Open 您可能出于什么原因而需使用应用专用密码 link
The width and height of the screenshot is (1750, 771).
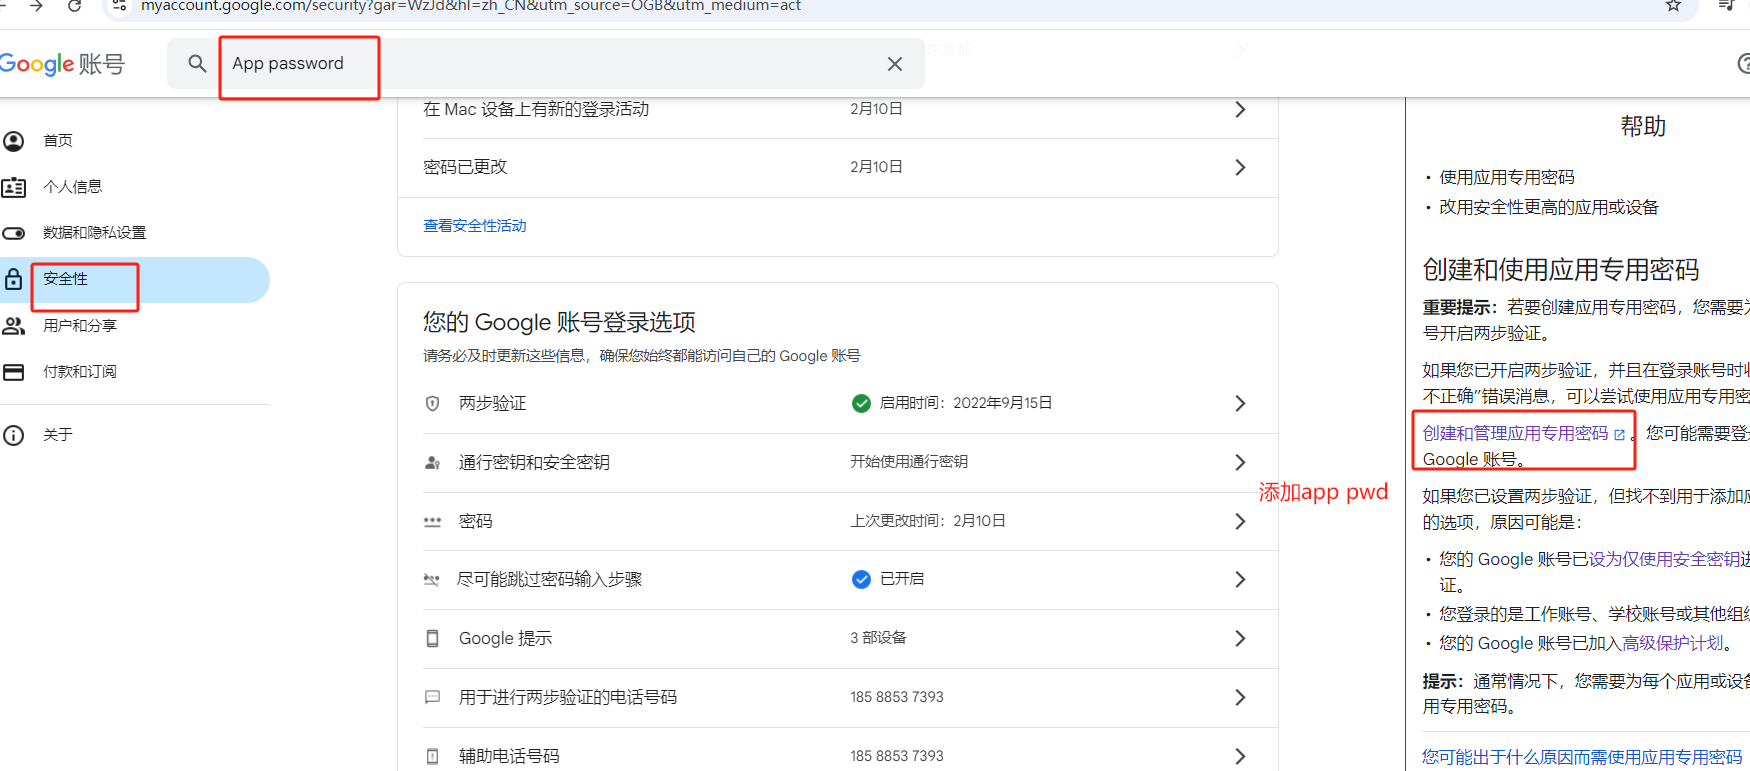[1582, 757]
